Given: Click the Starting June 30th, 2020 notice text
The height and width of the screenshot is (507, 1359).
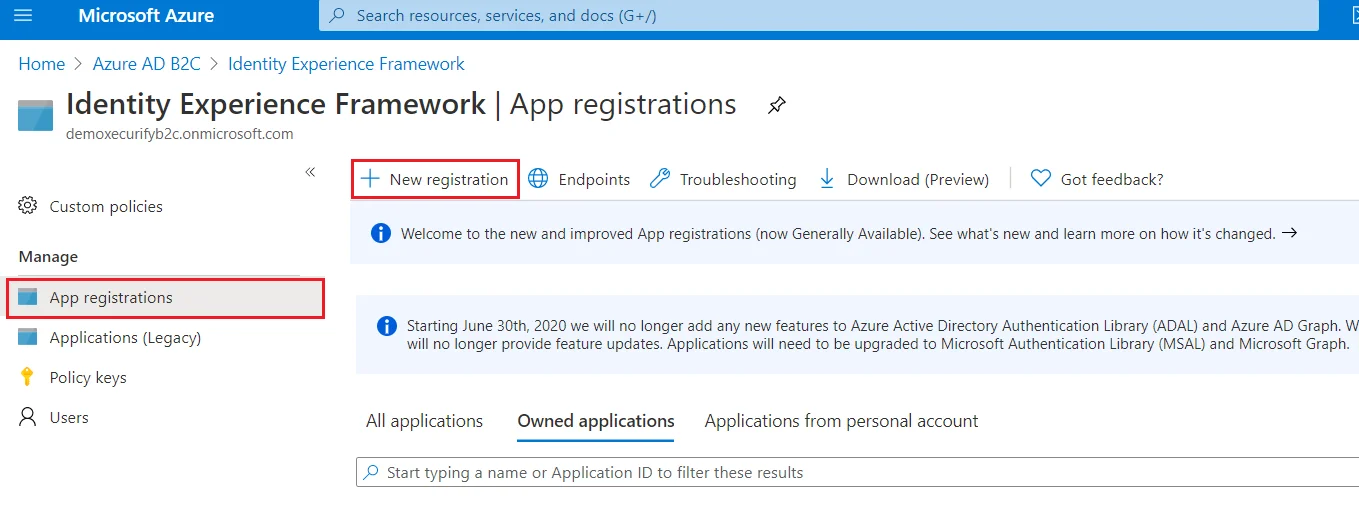Looking at the screenshot, I should pyautogui.click(x=882, y=335).
